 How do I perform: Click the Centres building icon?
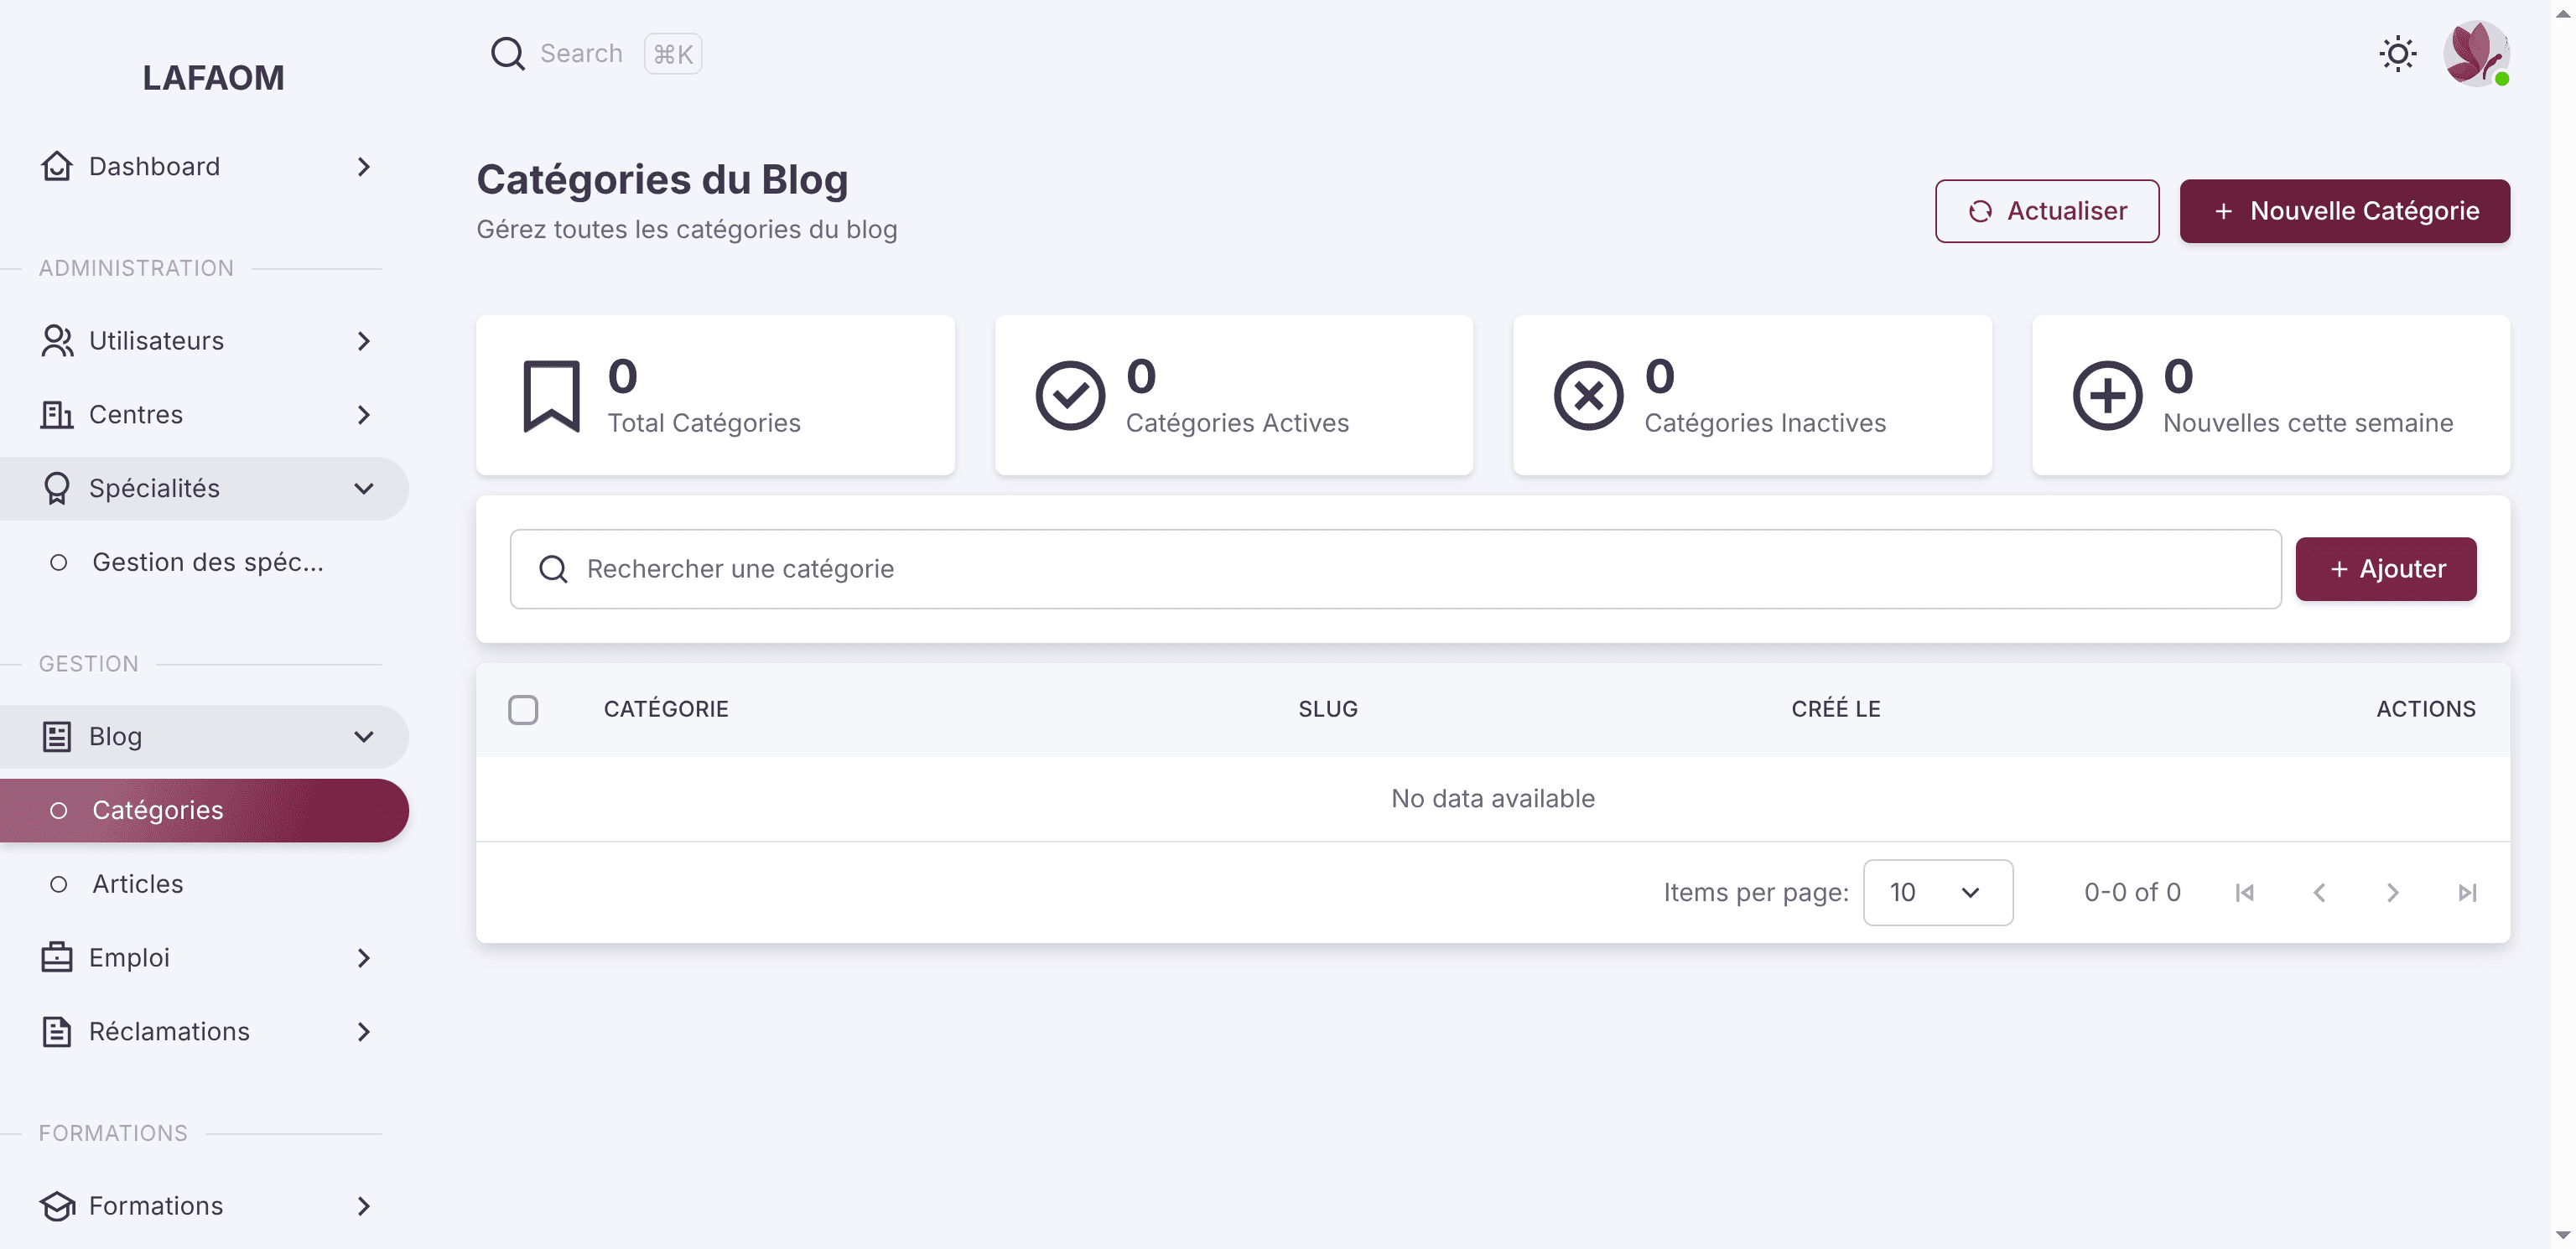[57, 415]
